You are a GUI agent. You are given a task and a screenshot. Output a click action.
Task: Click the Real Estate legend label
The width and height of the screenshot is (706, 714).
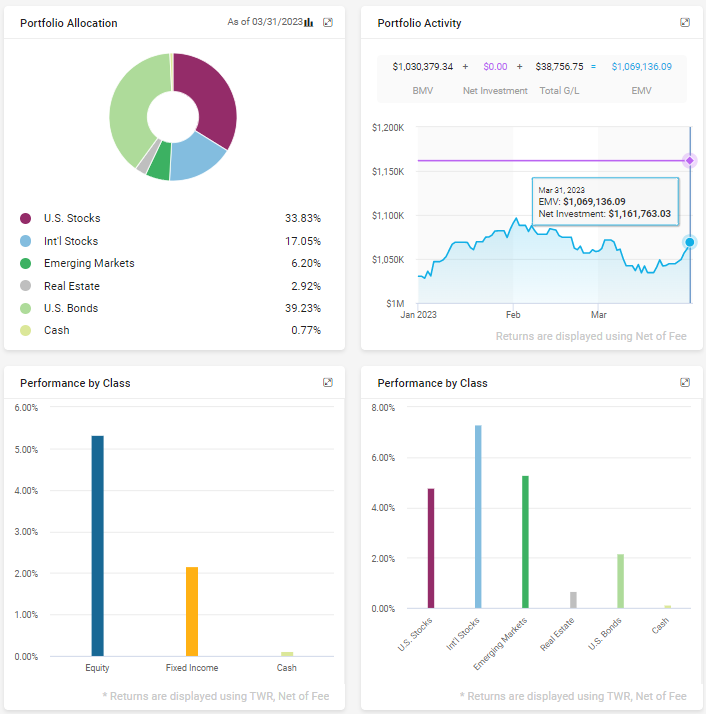tap(72, 286)
